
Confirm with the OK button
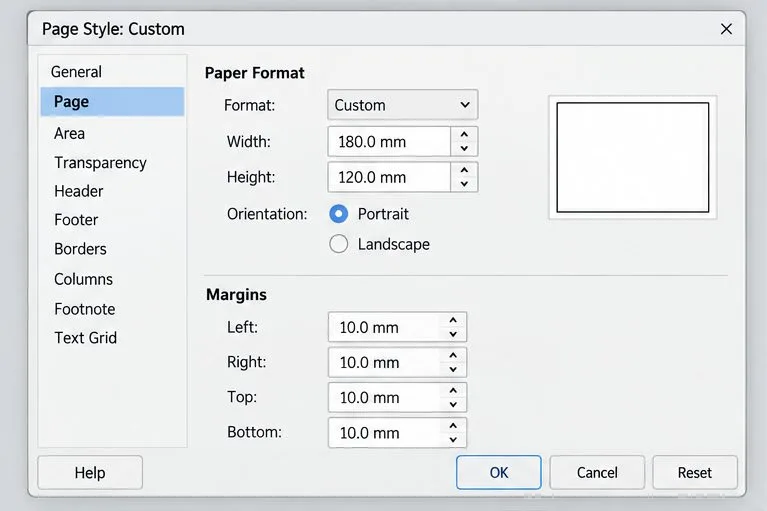click(498, 473)
